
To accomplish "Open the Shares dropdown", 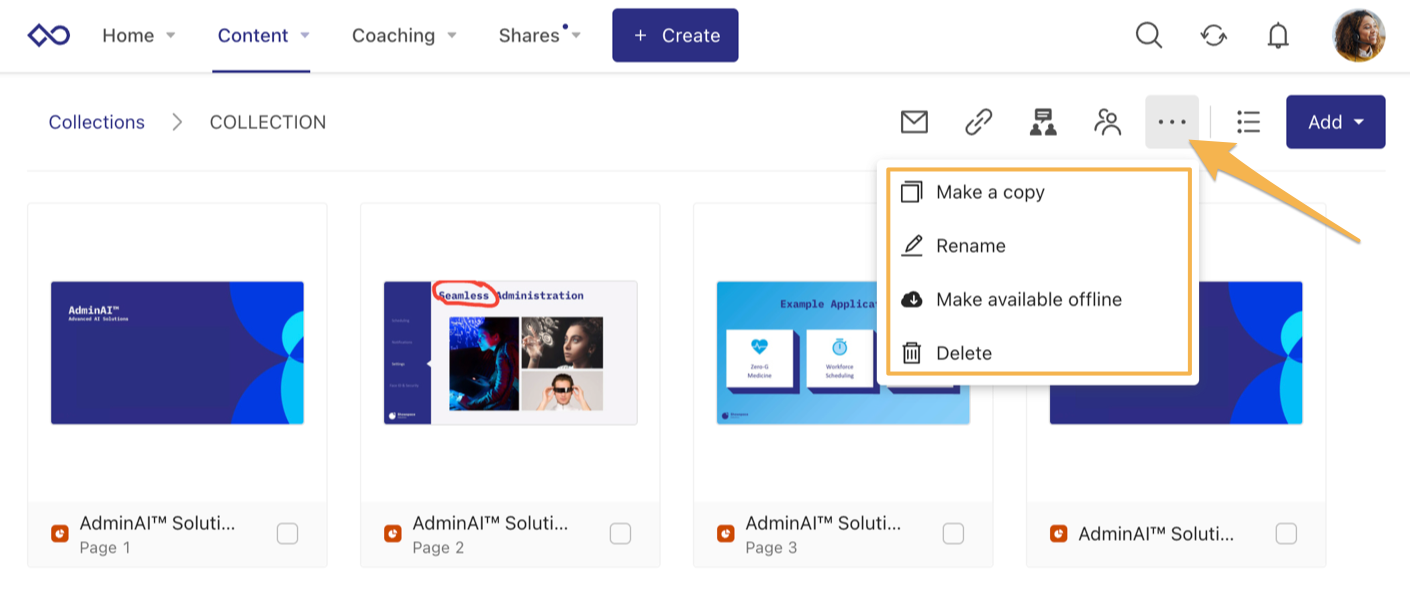I will [538, 35].
